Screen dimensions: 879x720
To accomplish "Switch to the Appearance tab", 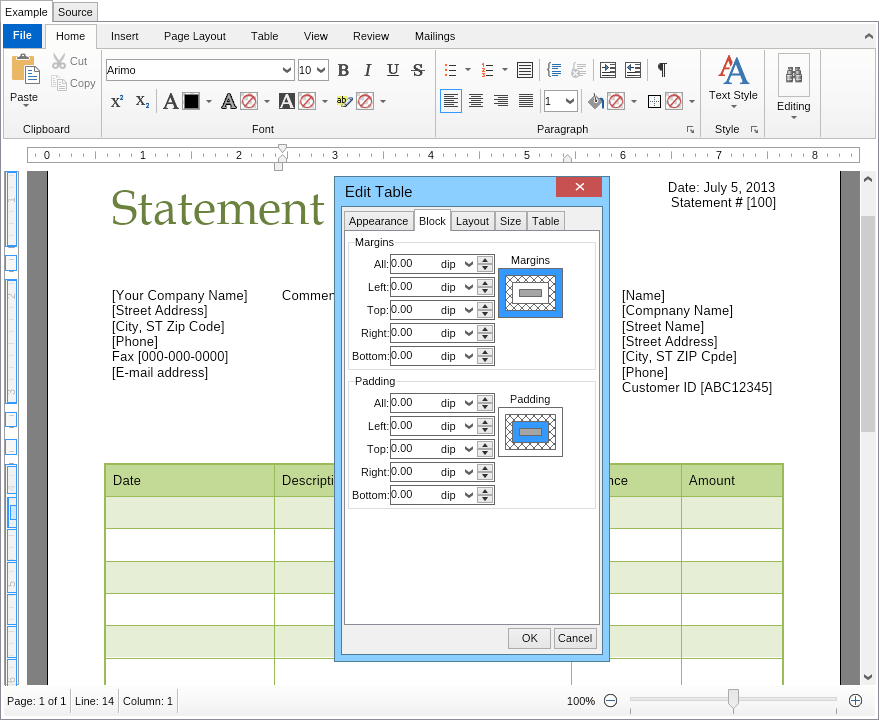I will point(378,221).
